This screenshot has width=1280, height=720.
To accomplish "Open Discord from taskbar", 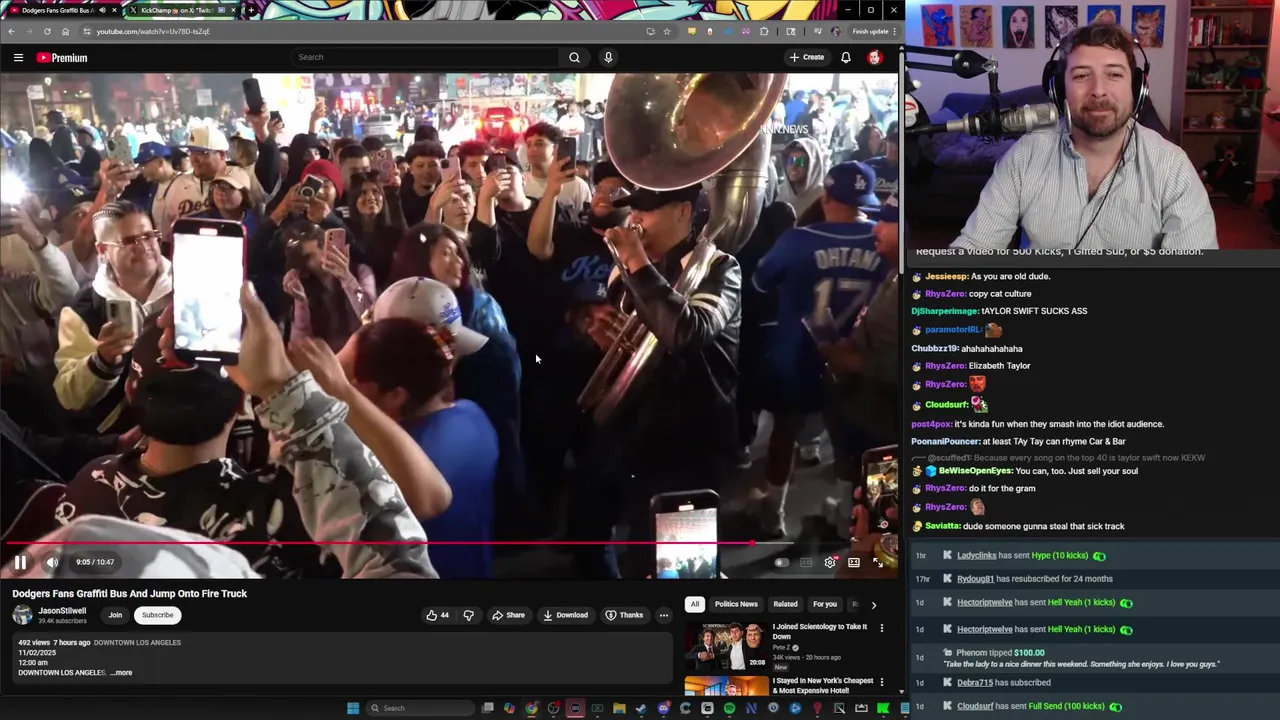I will 663,708.
